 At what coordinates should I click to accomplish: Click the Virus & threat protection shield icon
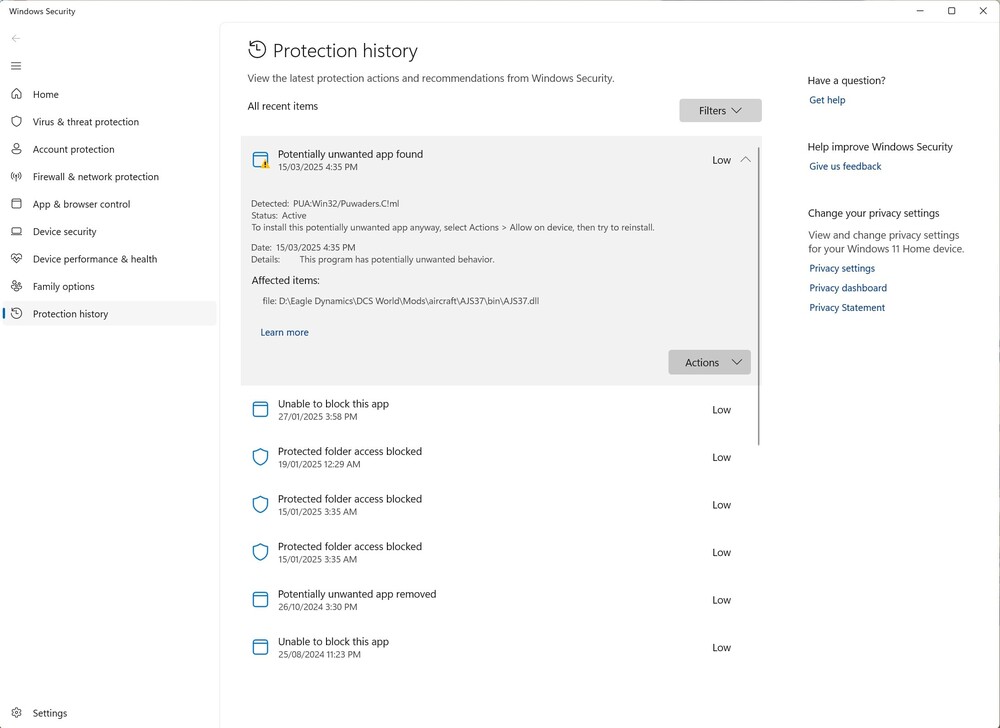click(x=16, y=122)
